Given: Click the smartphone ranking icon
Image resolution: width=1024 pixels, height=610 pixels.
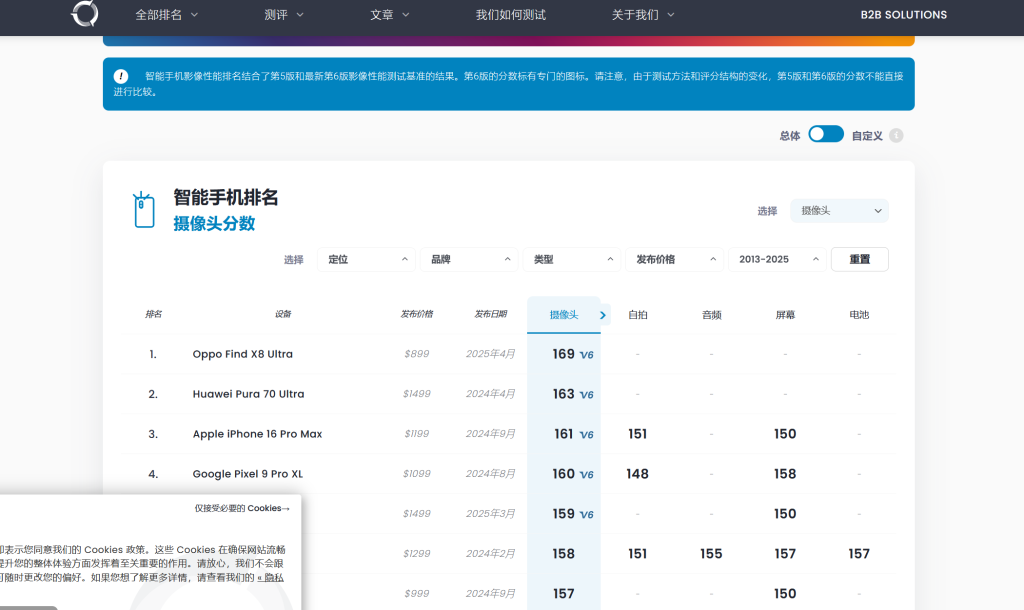Looking at the screenshot, I should point(144,210).
